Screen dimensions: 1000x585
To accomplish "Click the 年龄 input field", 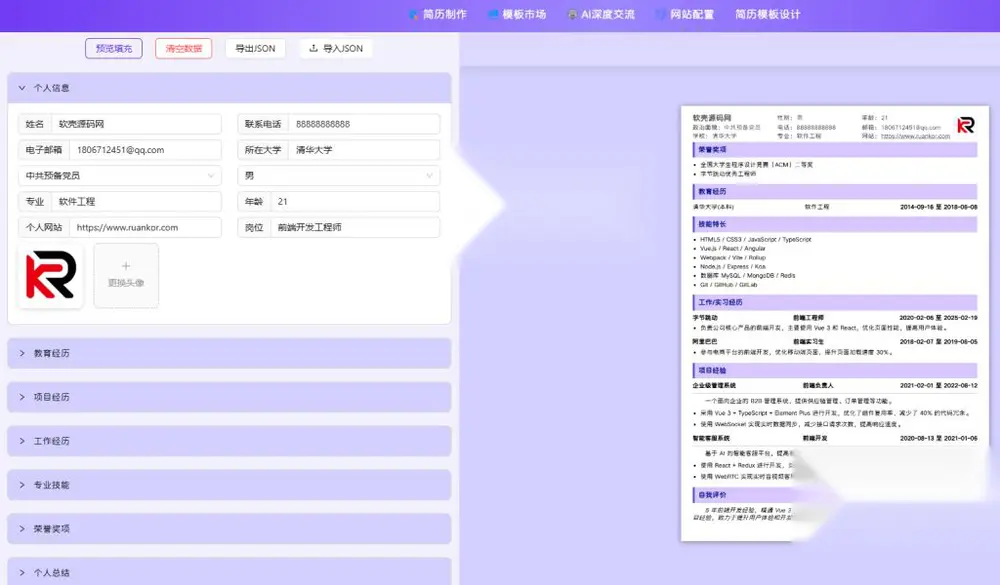I will click(x=355, y=202).
